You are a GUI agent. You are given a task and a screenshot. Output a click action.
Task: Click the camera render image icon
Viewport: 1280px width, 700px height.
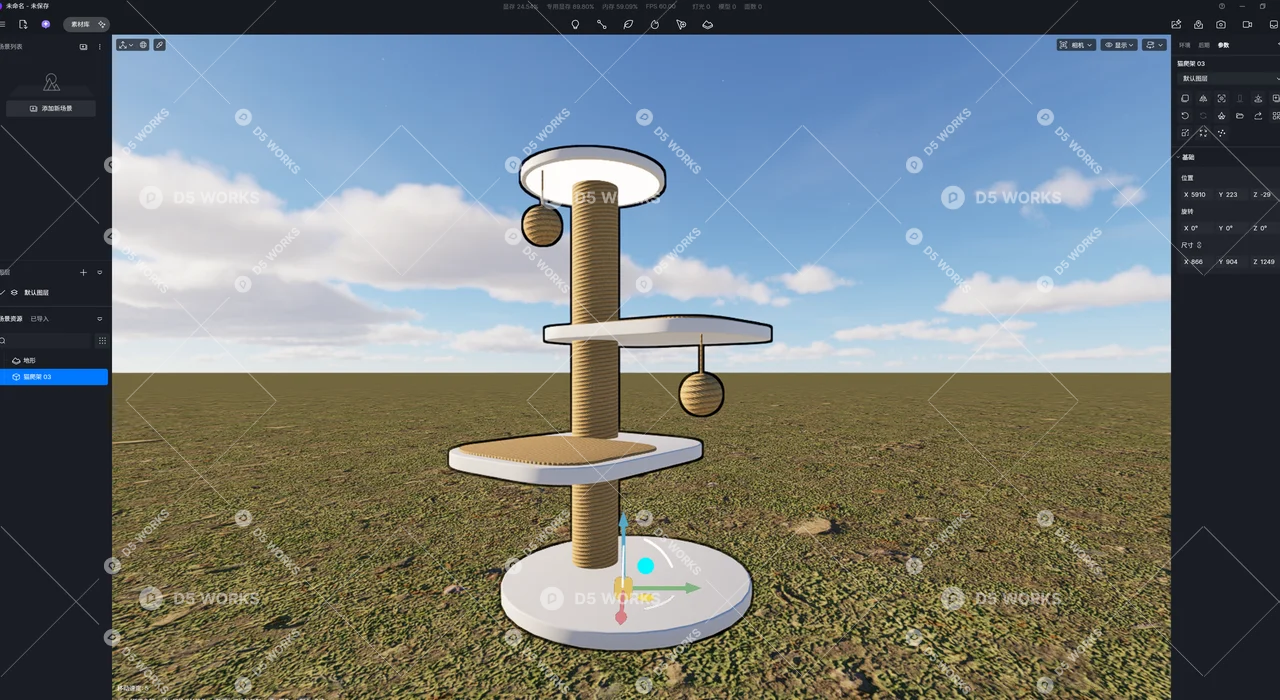[x=1221, y=24]
